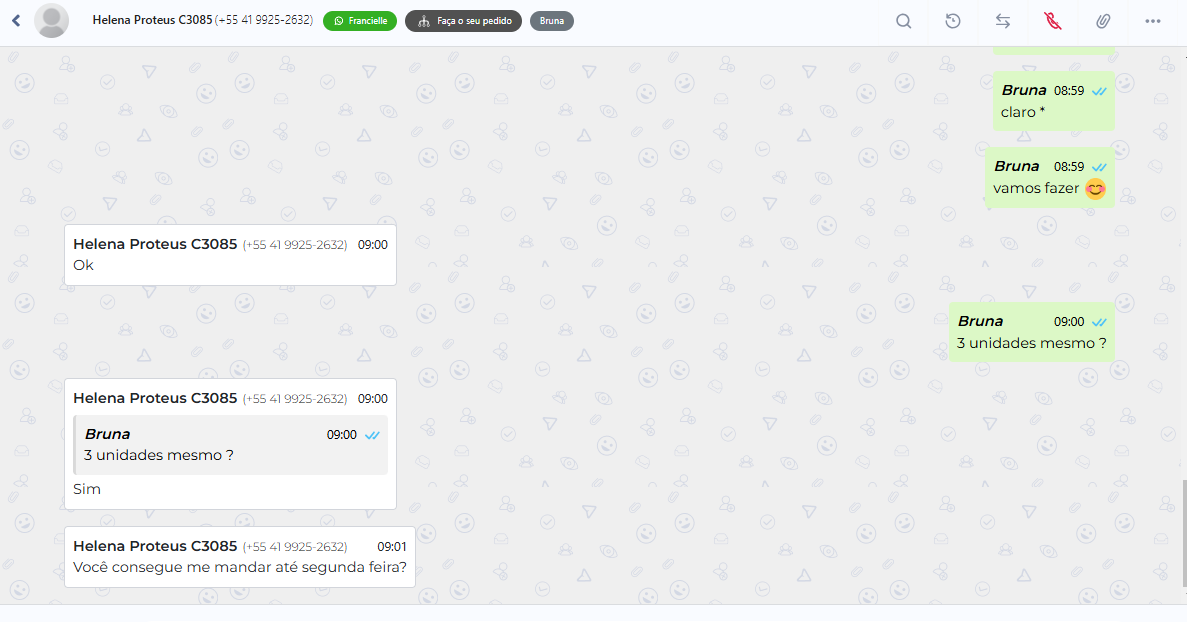Click the green Francielle WhatsApp tag
1187x622 pixels.
360,21
